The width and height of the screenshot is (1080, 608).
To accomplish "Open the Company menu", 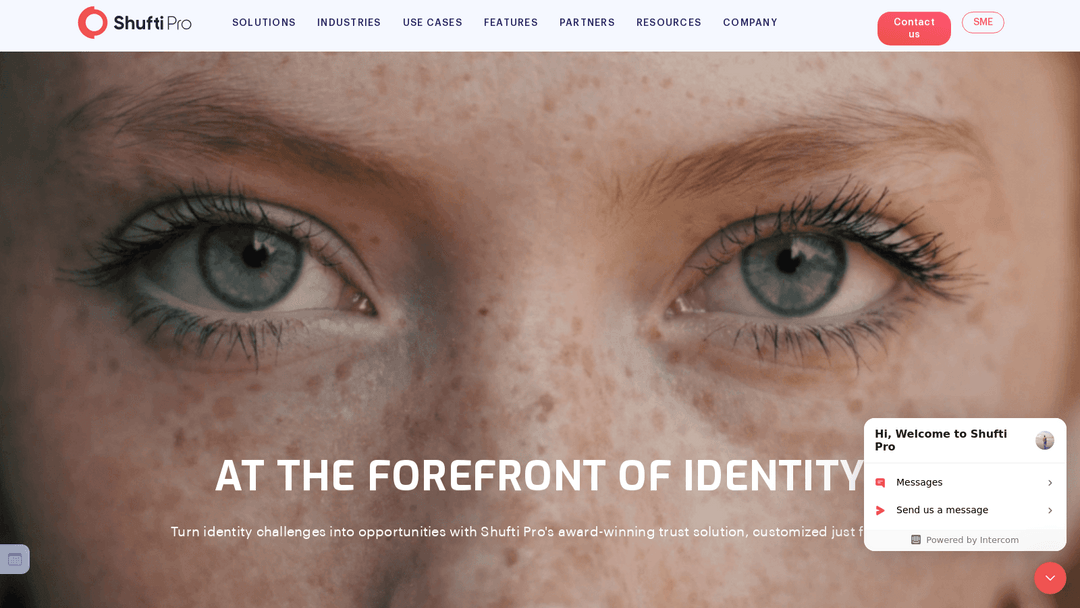I will click(750, 23).
